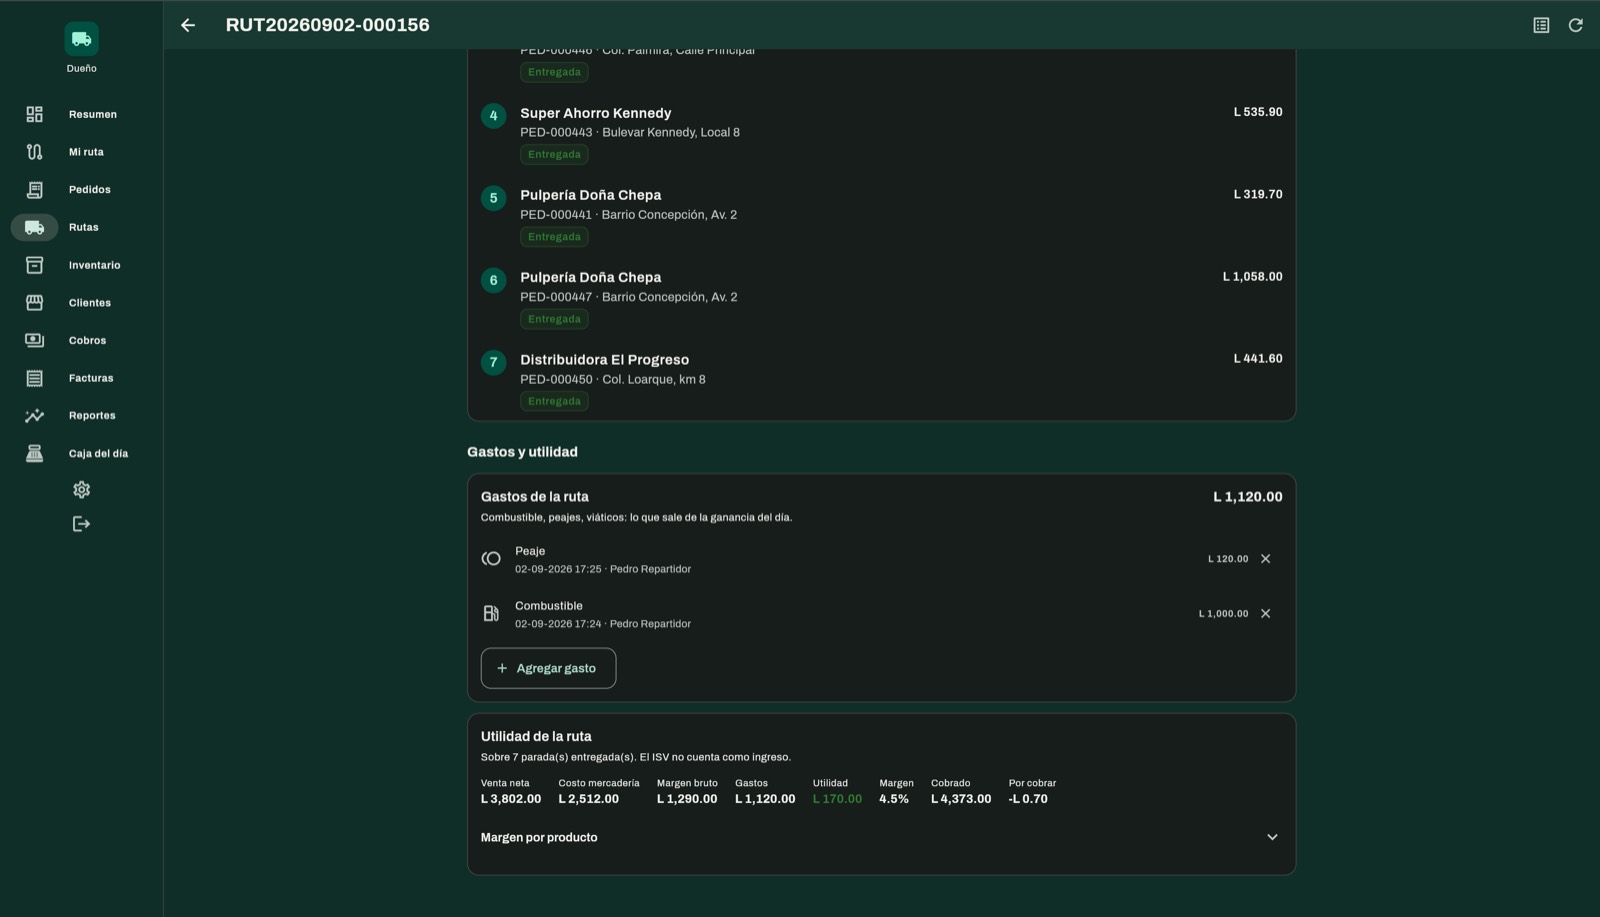Click Por cobrar value -L 0.70

(1028, 799)
